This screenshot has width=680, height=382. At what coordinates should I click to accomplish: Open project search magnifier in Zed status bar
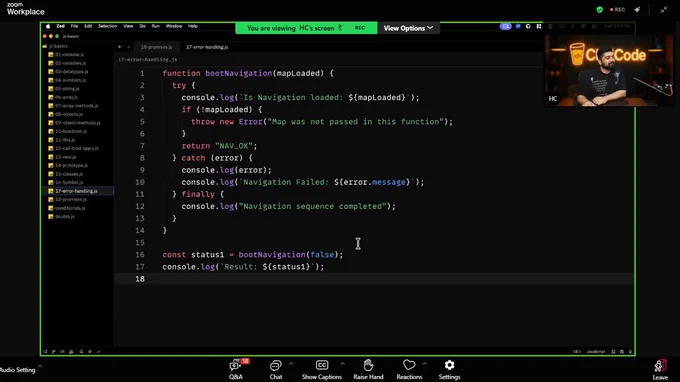pyautogui.click(x=81, y=352)
